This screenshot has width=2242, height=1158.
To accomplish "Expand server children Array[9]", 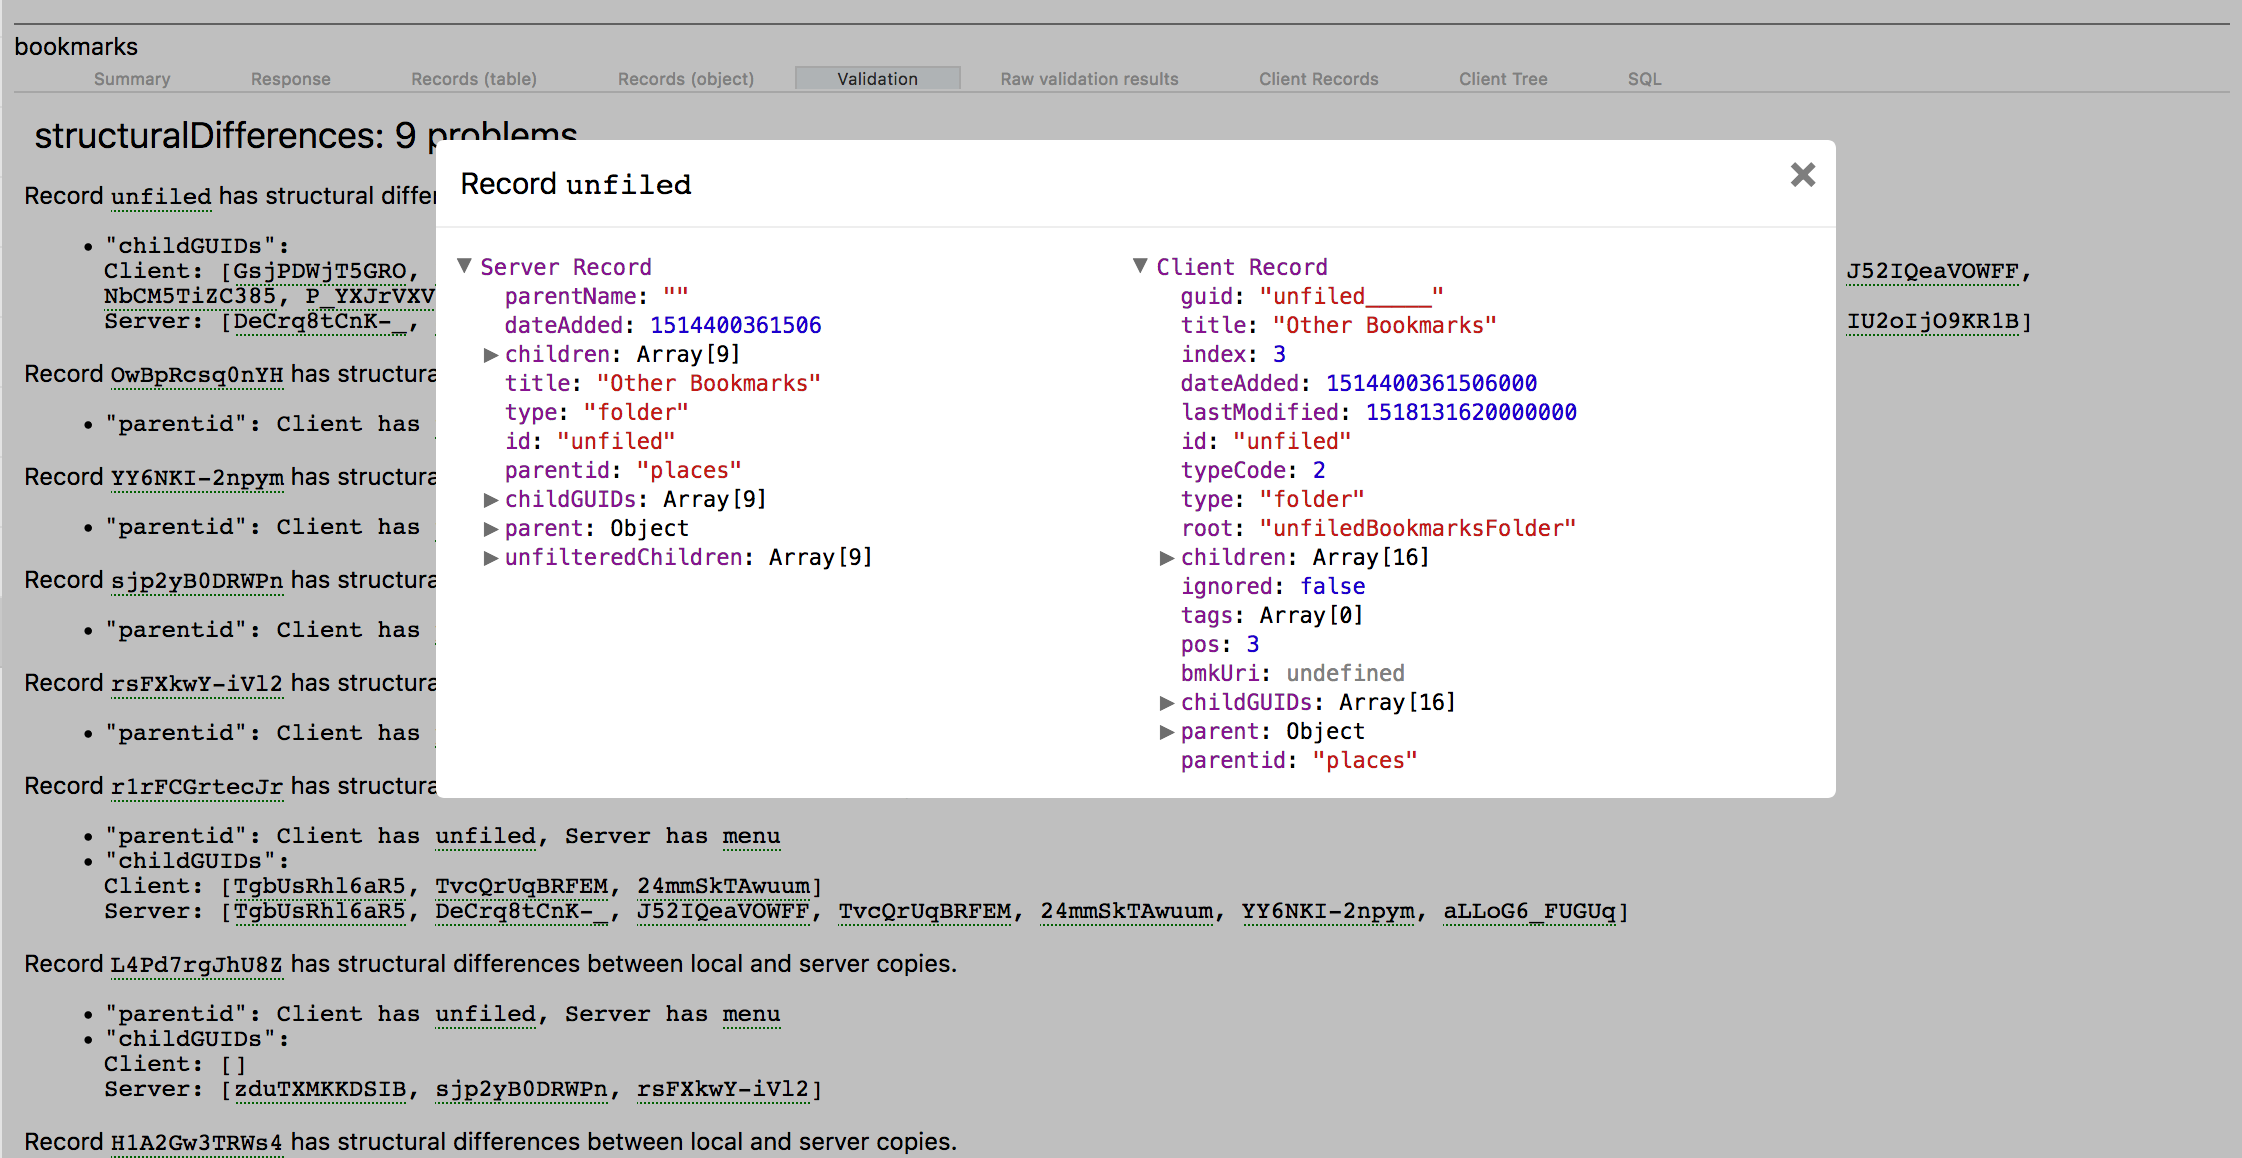I will click(x=490, y=355).
